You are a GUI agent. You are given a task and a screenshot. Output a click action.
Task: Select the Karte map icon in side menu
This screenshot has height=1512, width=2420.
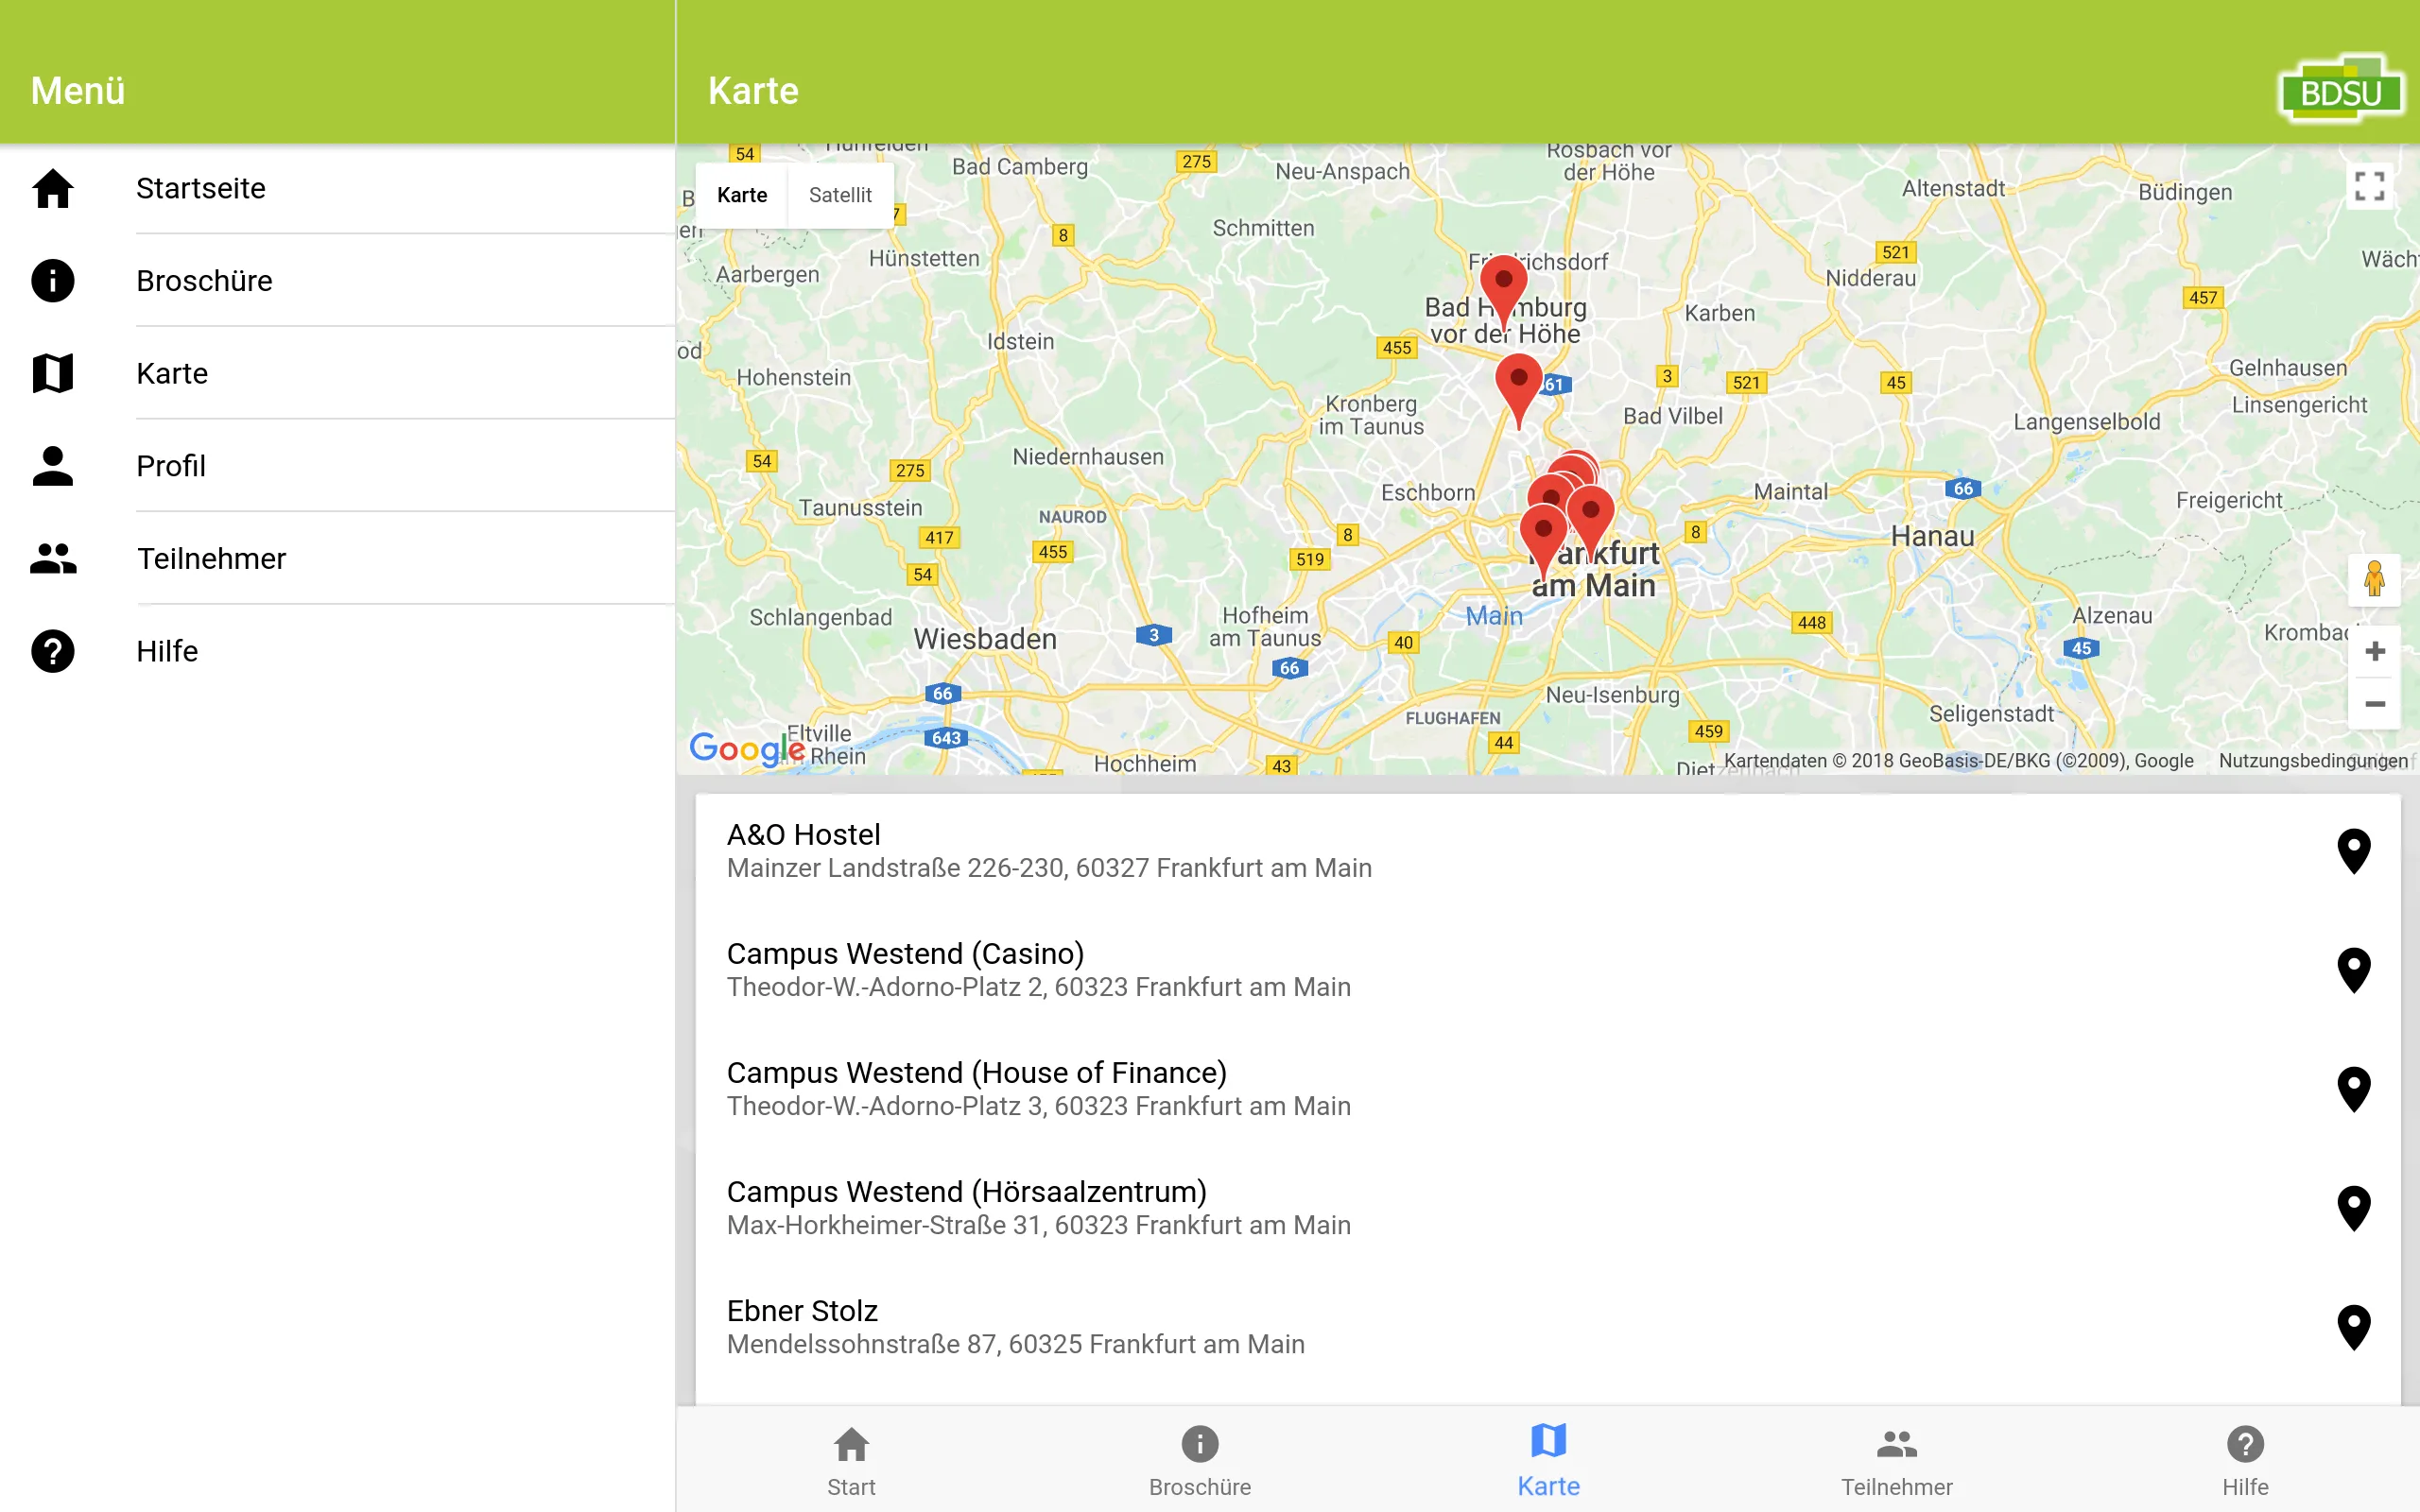click(x=53, y=373)
